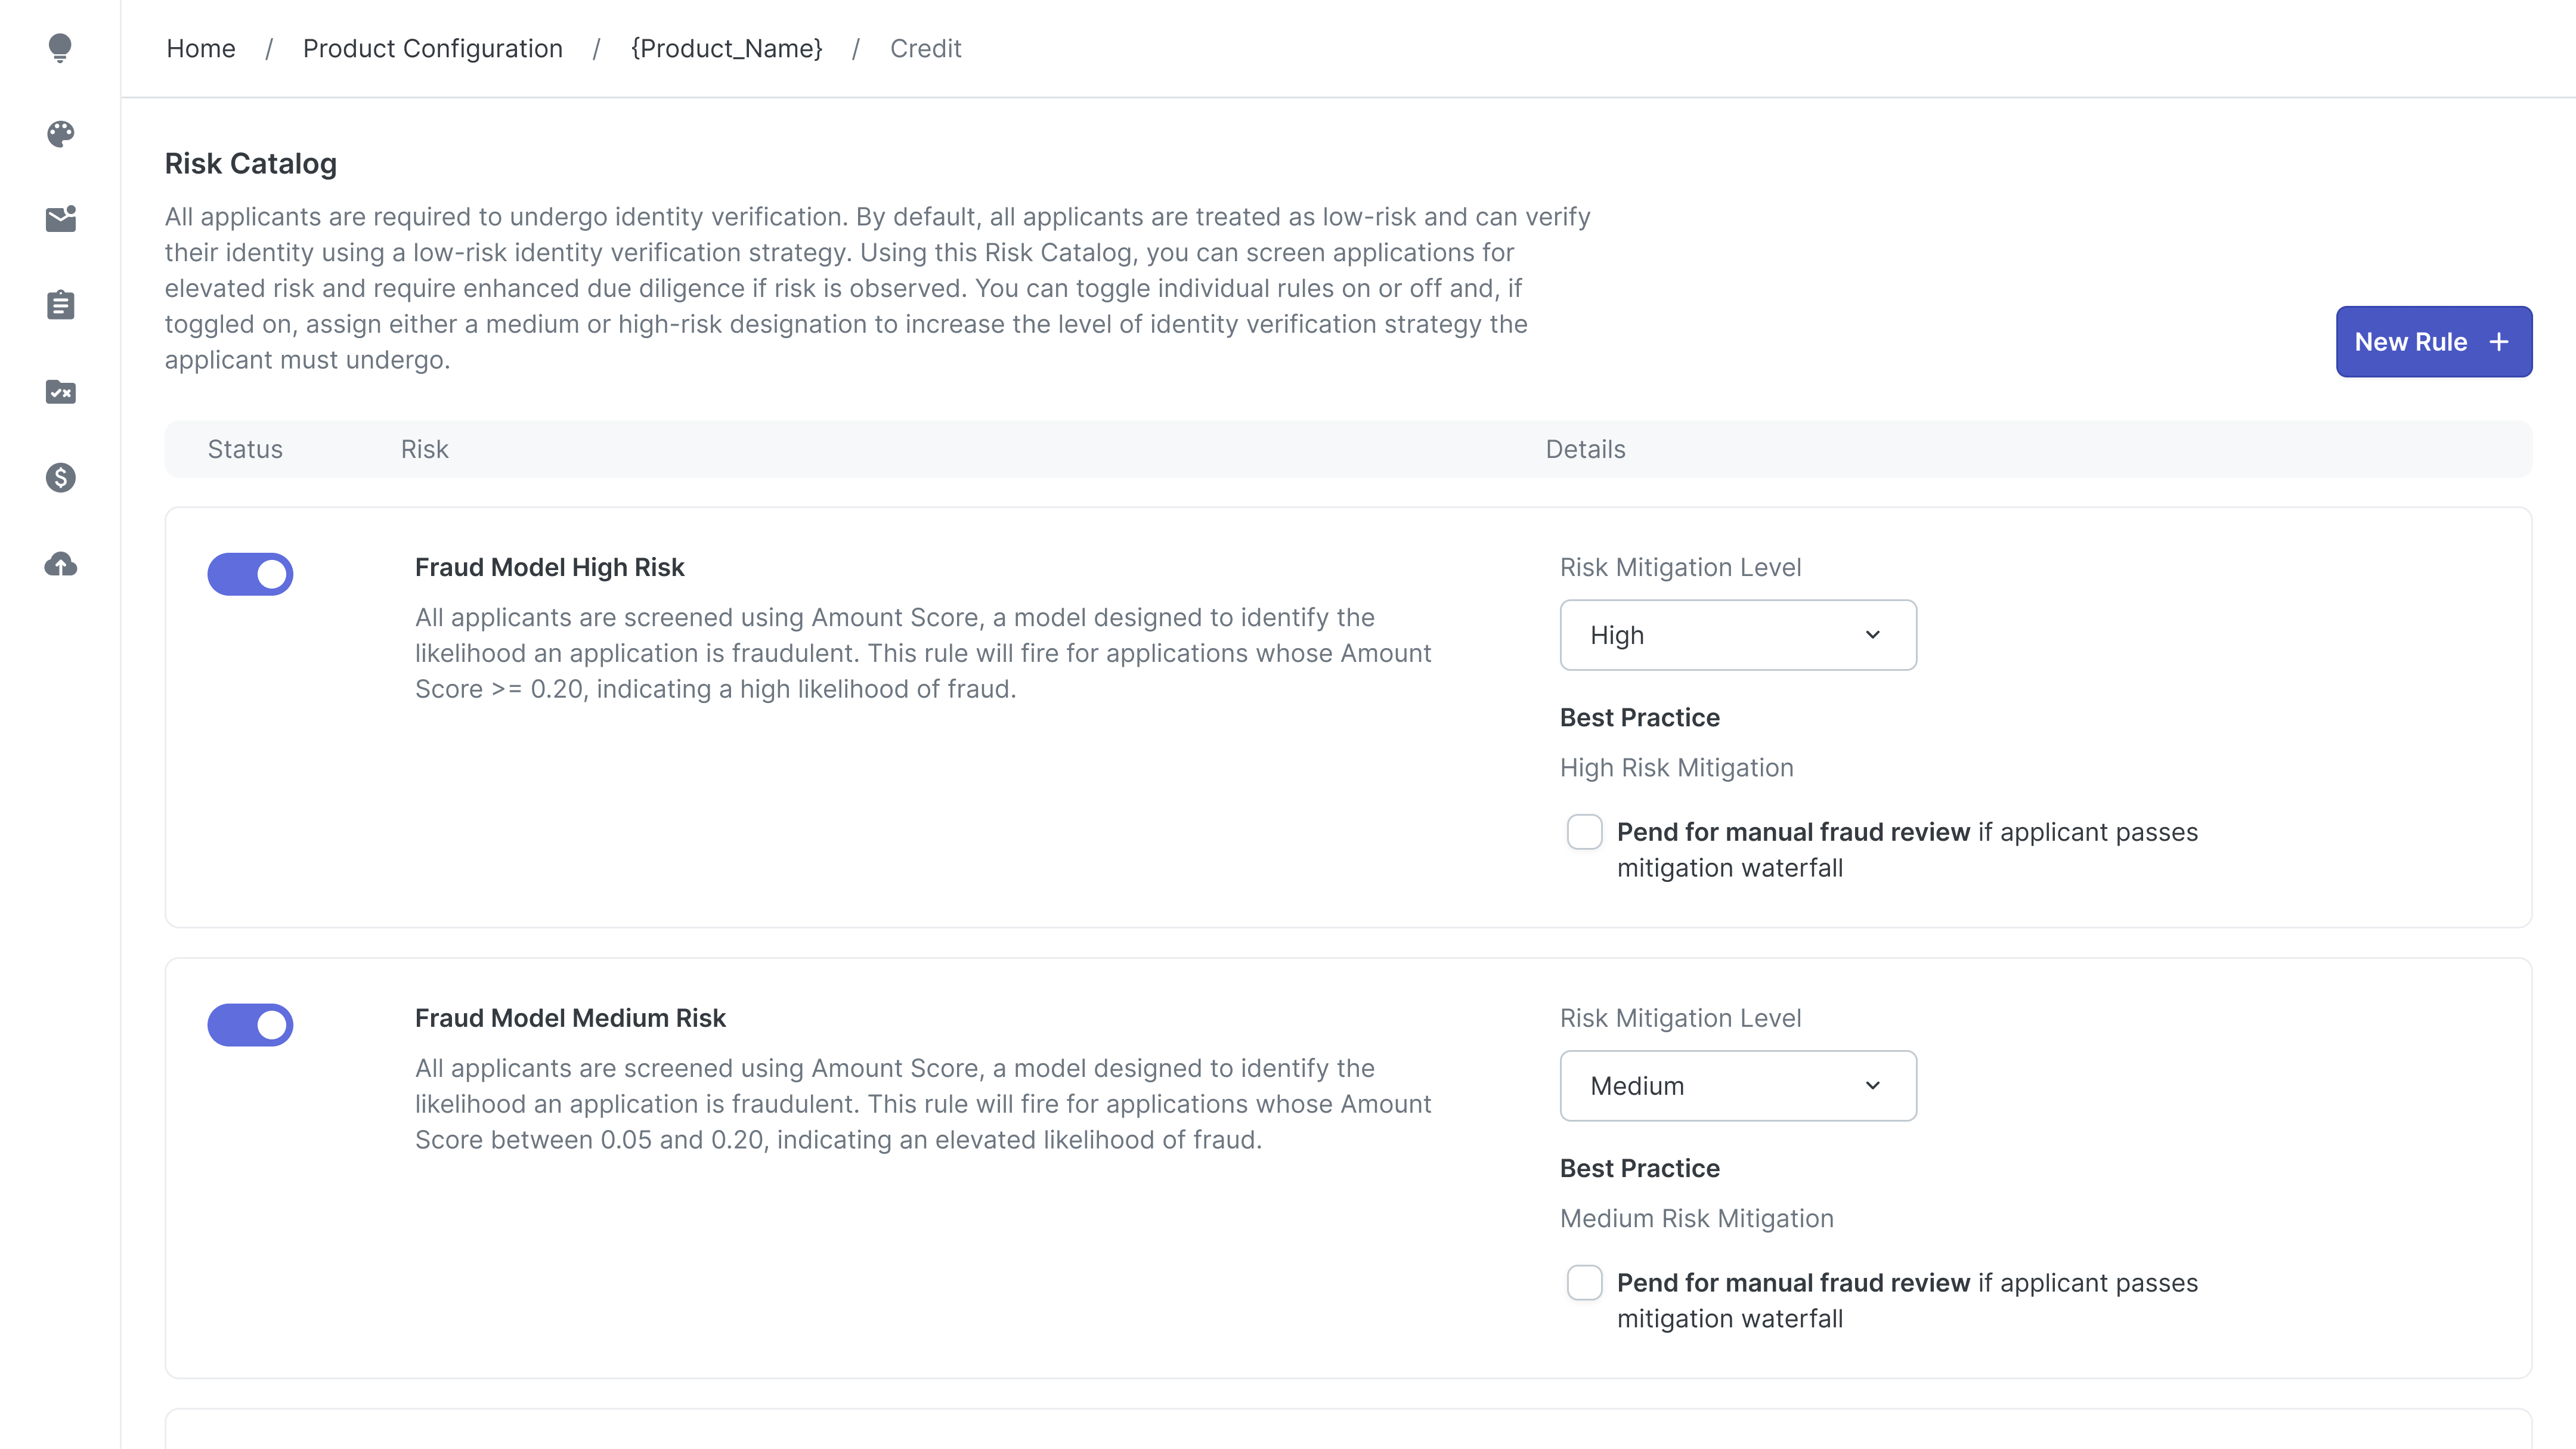Navigate to Product Configuration breadcrumb
This screenshot has height=1449, width=2576.
[432, 48]
